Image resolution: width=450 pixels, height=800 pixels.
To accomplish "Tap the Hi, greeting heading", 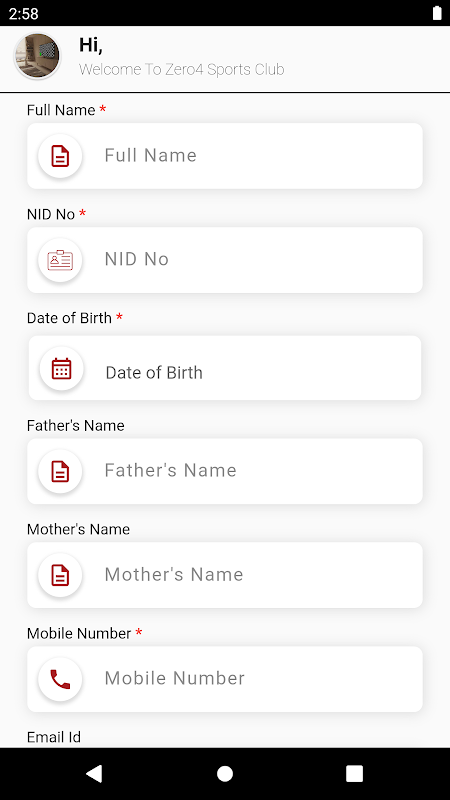I will pyautogui.click(x=91, y=45).
